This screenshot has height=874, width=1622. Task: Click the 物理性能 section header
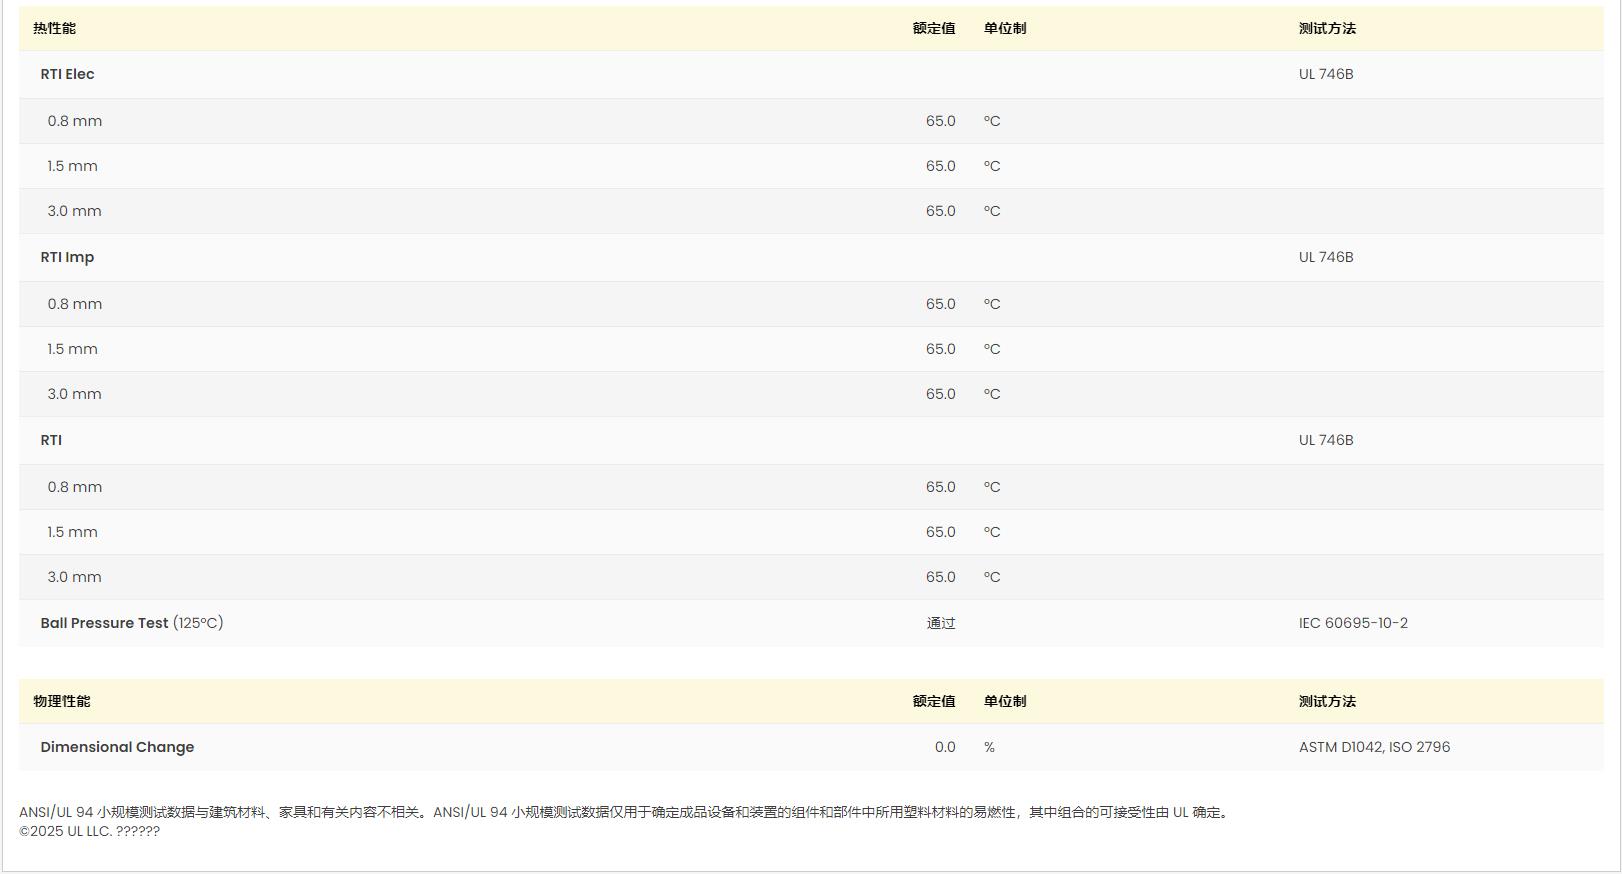(x=61, y=701)
